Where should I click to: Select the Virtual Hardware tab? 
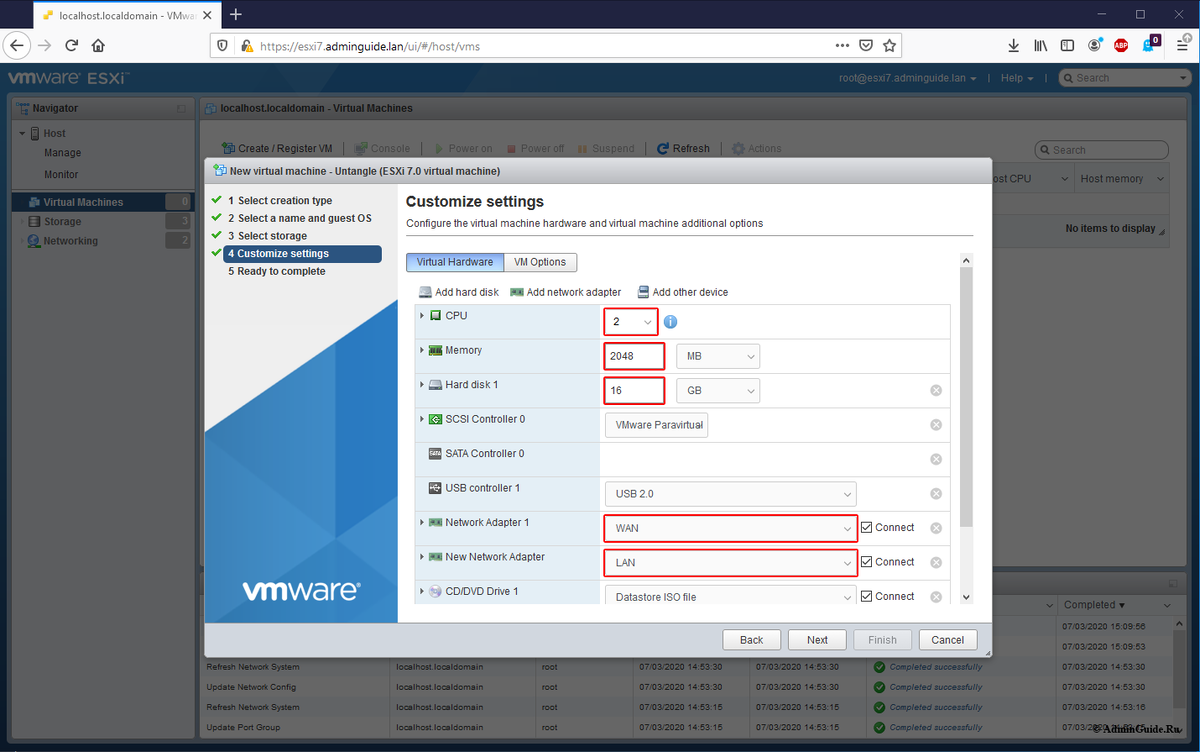pos(455,262)
